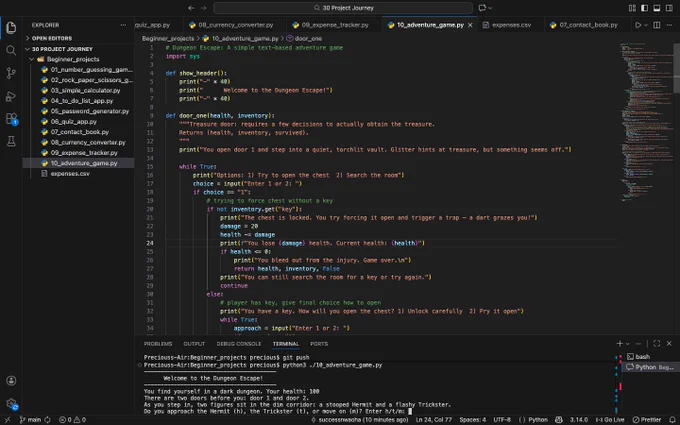This screenshot has width=680, height=425.
Task: Open editor More Actions ellipsis
Action: click(670, 25)
